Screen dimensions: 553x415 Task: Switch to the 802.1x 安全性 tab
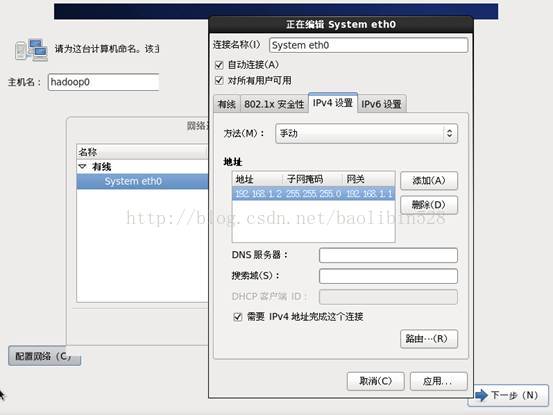[x=274, y=104]
